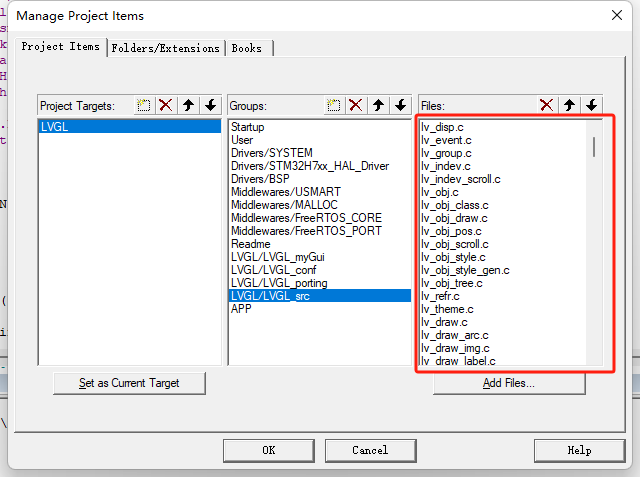Viewport: 640px width, 477px height.
Task: Create a new group
Action: tap(334, 106)
